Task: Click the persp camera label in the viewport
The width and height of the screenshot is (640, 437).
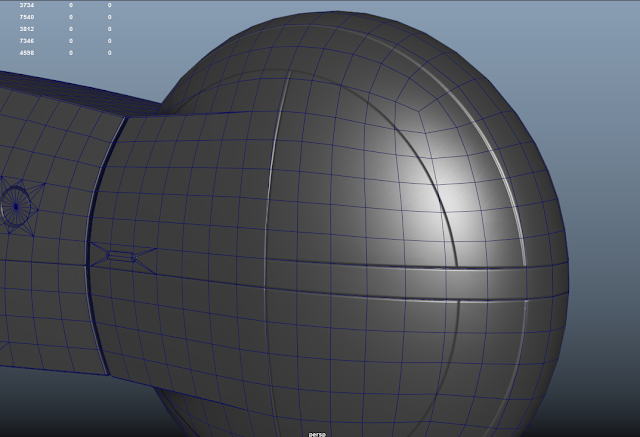Action: point(317,434)
